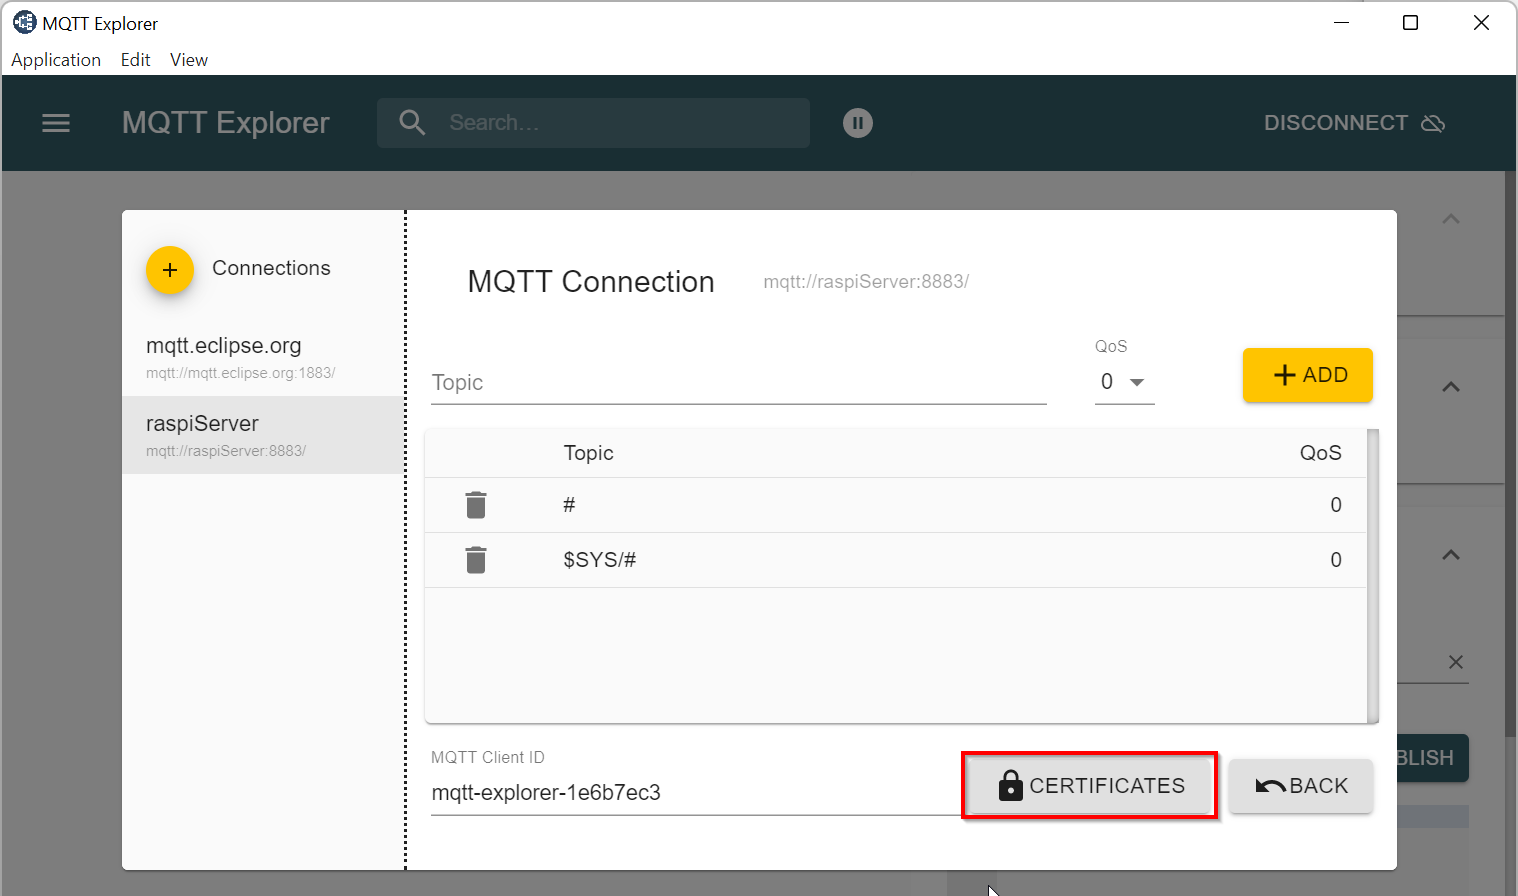Delete the # topic subscription
This screenshot has height=896, width=1518.
point(476,505)
